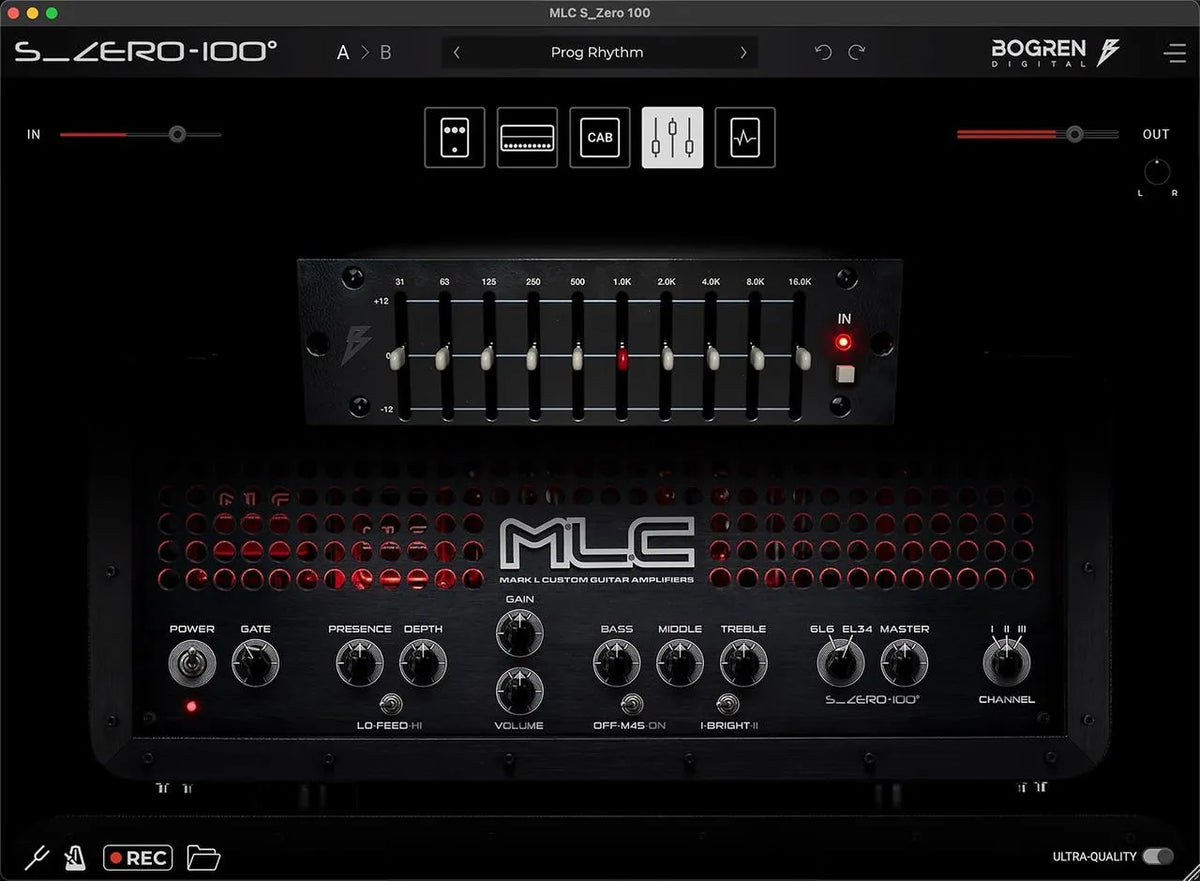This screenshot has width=1200, height=881.
Task: Open the CAB section
Action: tap(600, 137)
